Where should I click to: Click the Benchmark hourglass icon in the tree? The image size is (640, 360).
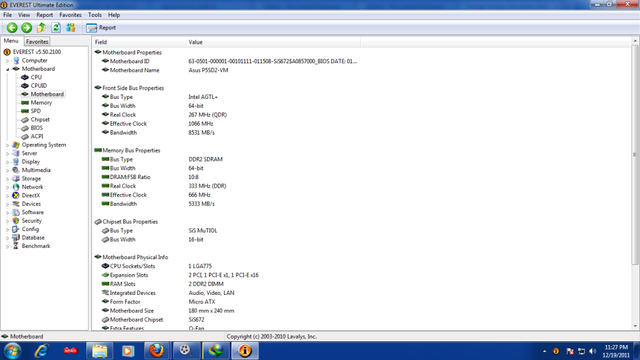pos(16,246)
